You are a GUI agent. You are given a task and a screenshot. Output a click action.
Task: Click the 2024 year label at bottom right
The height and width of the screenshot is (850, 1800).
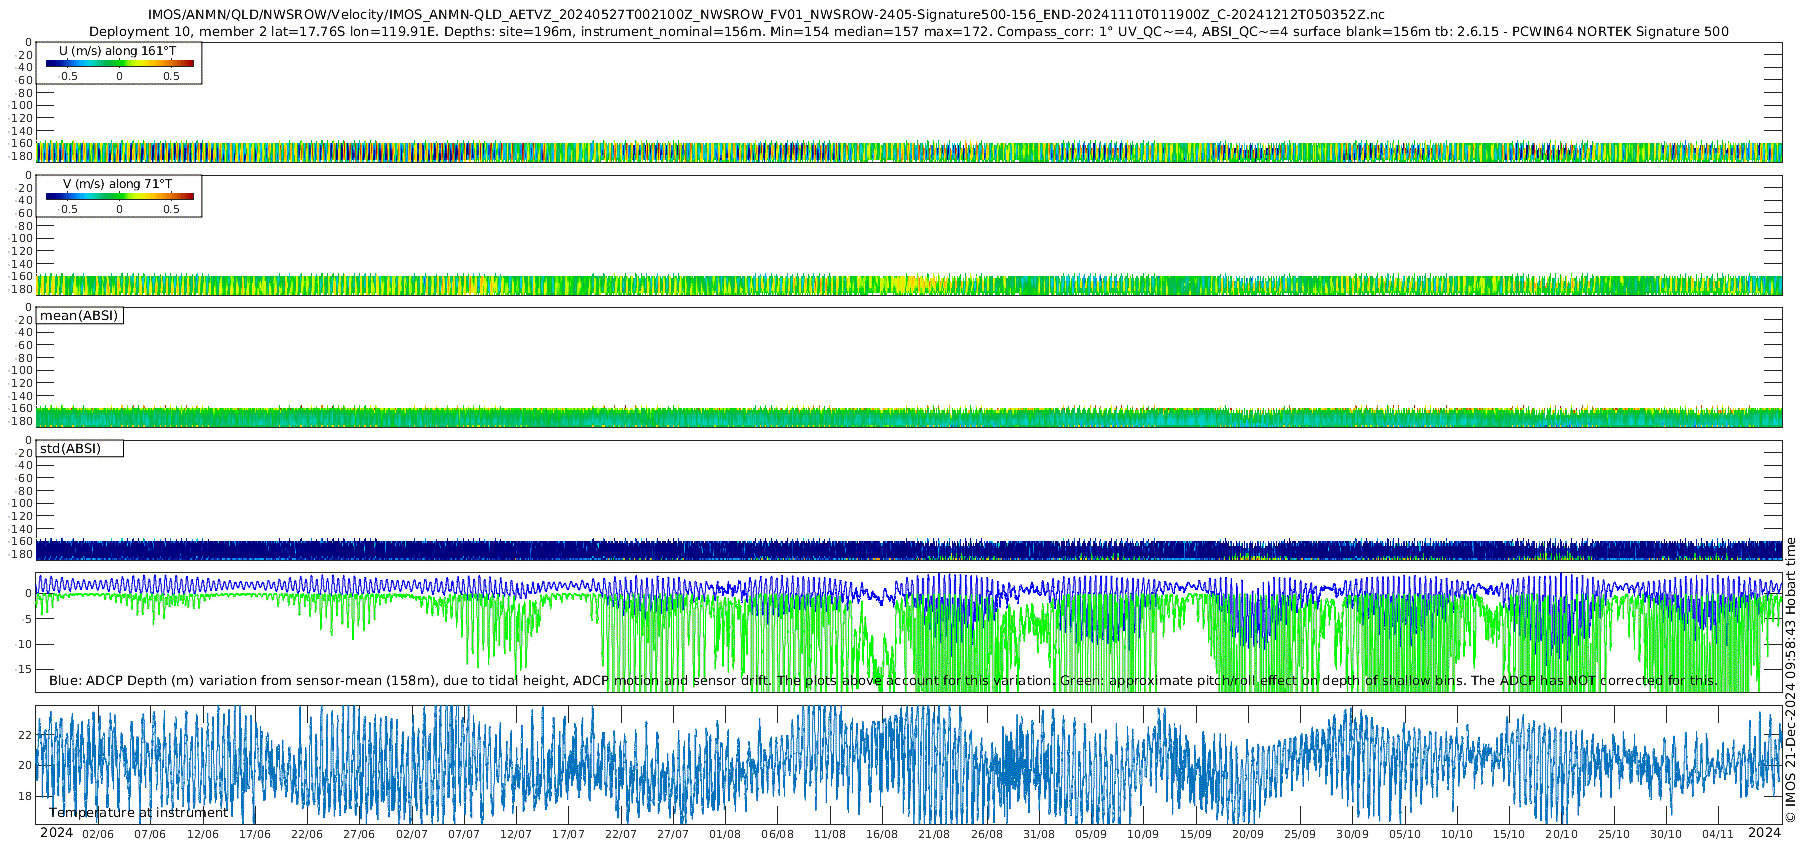1764,833
